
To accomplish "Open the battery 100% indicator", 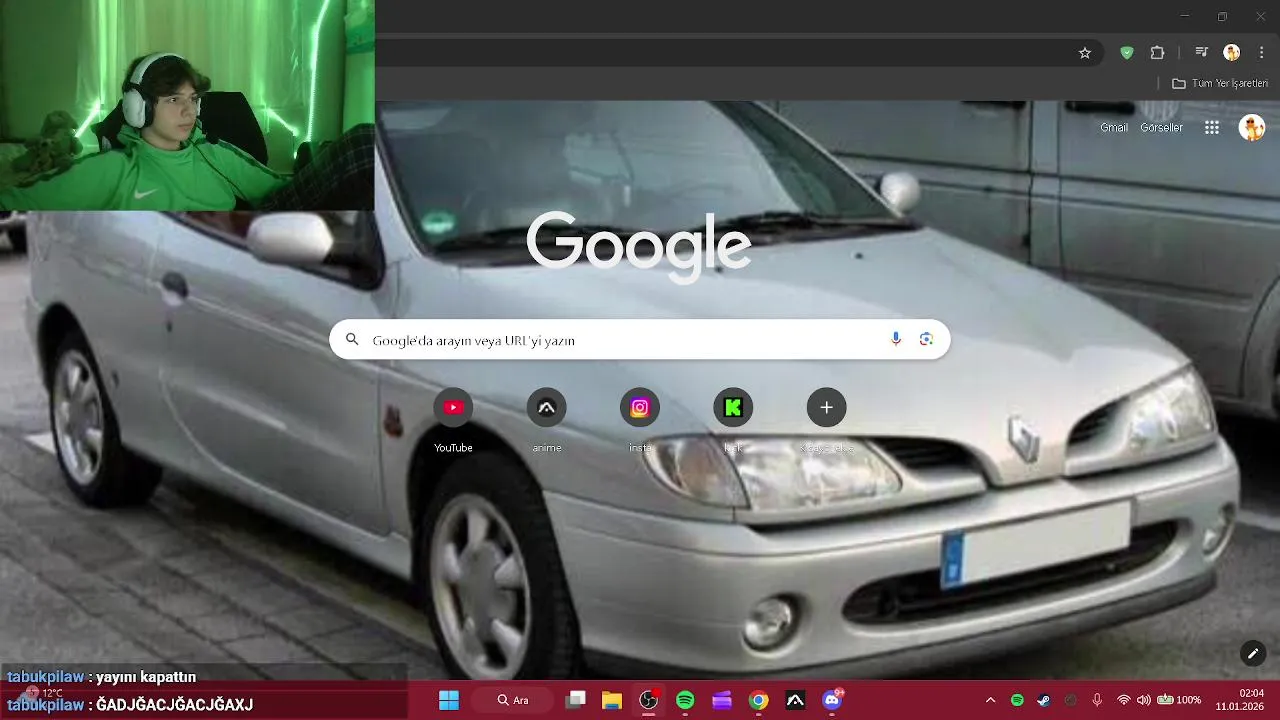I will pos(1179,700).
